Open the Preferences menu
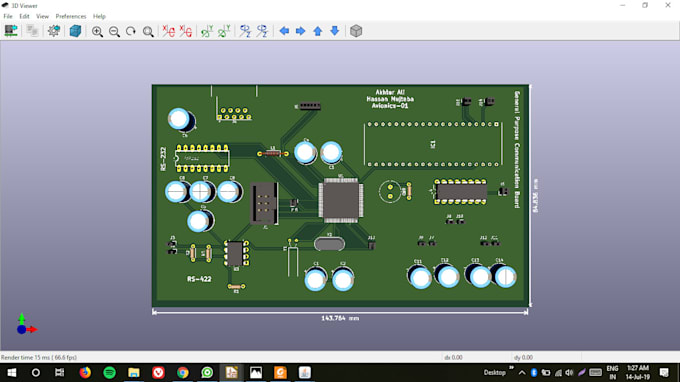The width and height of the screenshot is (680, 382). (x=71, y=16)
